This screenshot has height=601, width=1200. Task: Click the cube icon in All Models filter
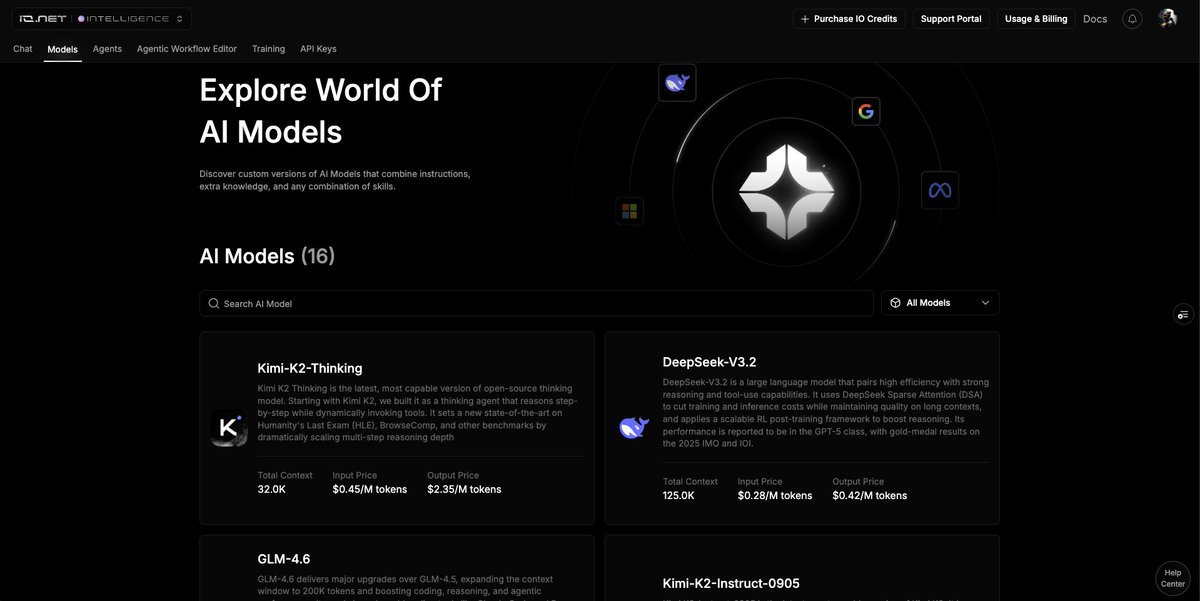point(895,303)
